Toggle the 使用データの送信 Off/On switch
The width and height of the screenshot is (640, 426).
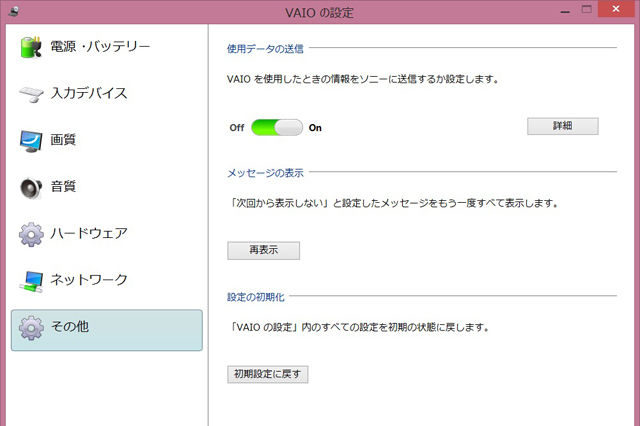pos(277,127)
